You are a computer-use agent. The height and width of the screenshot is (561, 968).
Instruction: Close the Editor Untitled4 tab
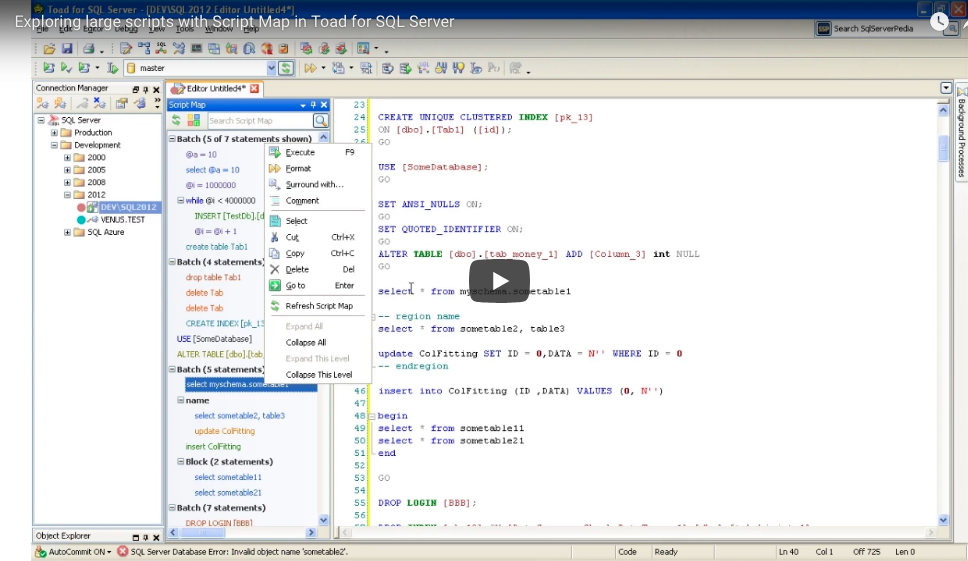[255, 88]
